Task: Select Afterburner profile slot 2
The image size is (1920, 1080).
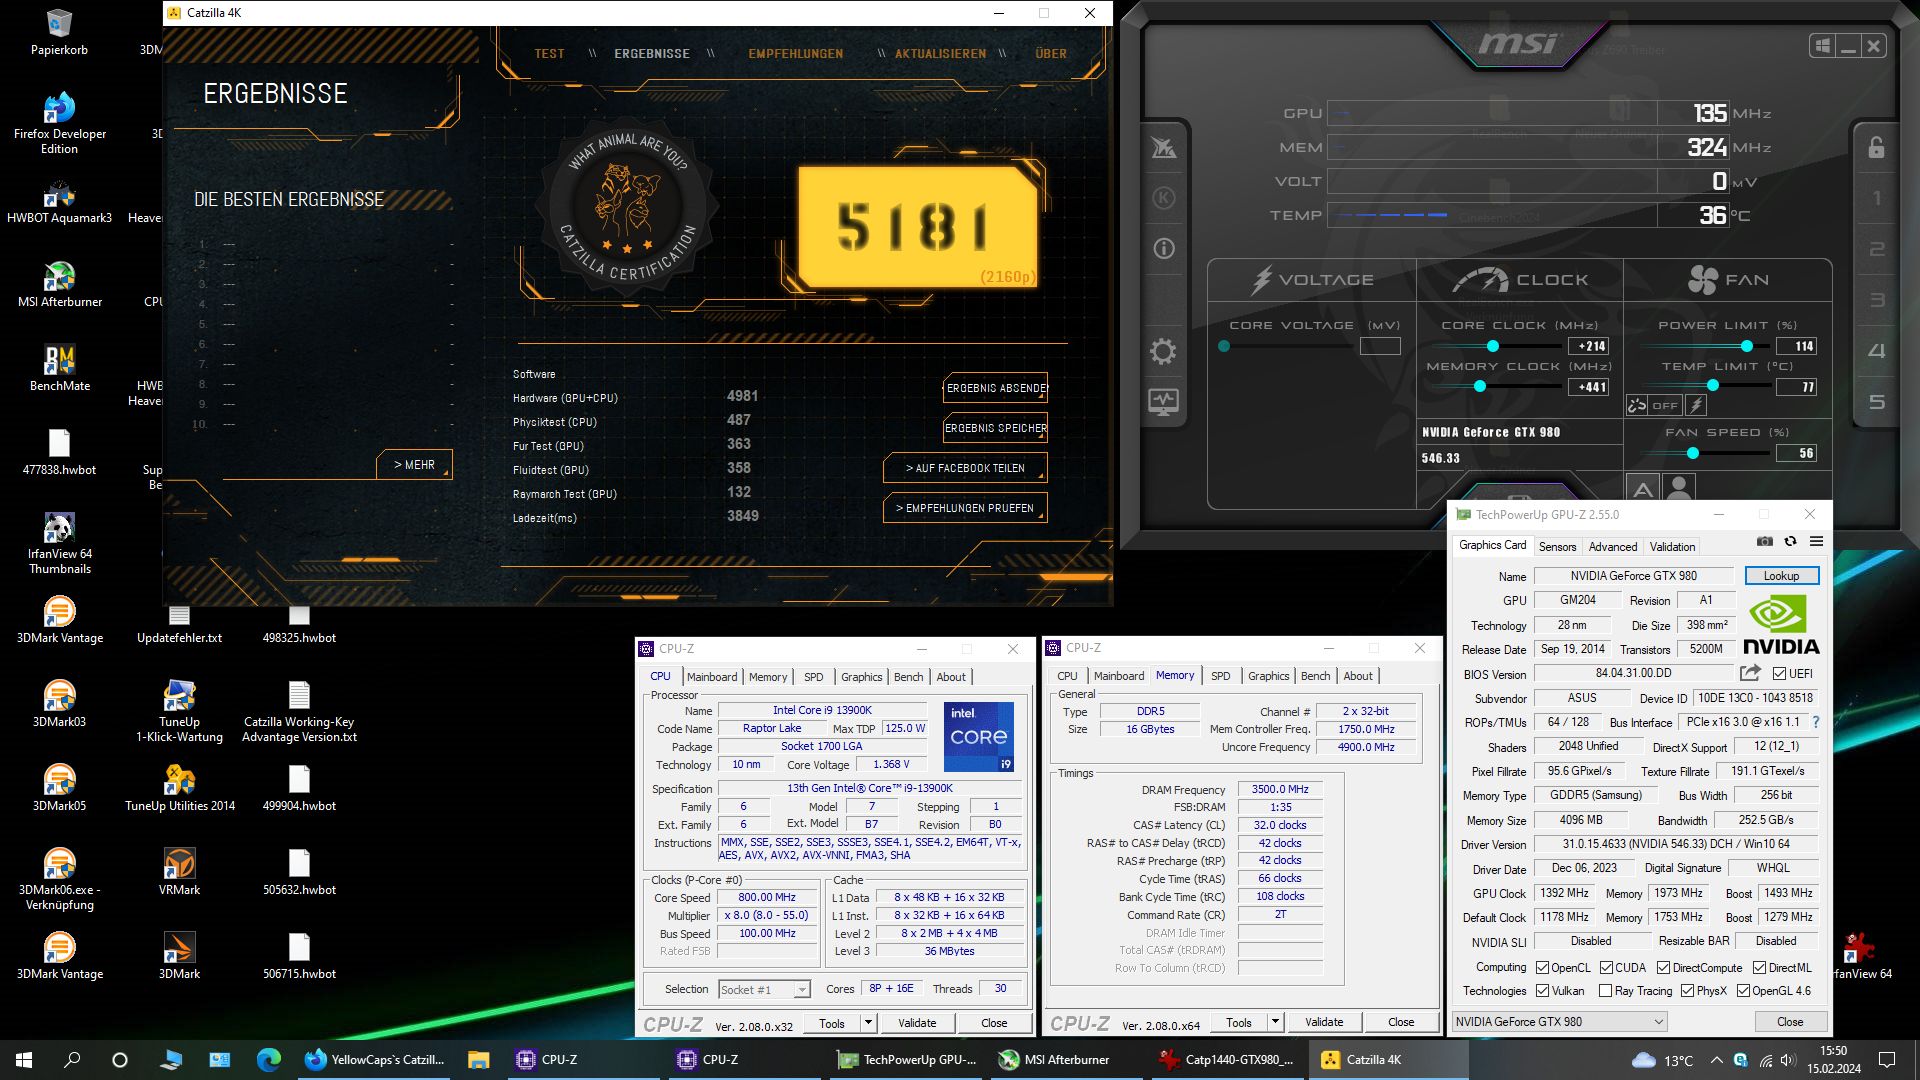Action: 1877,249
